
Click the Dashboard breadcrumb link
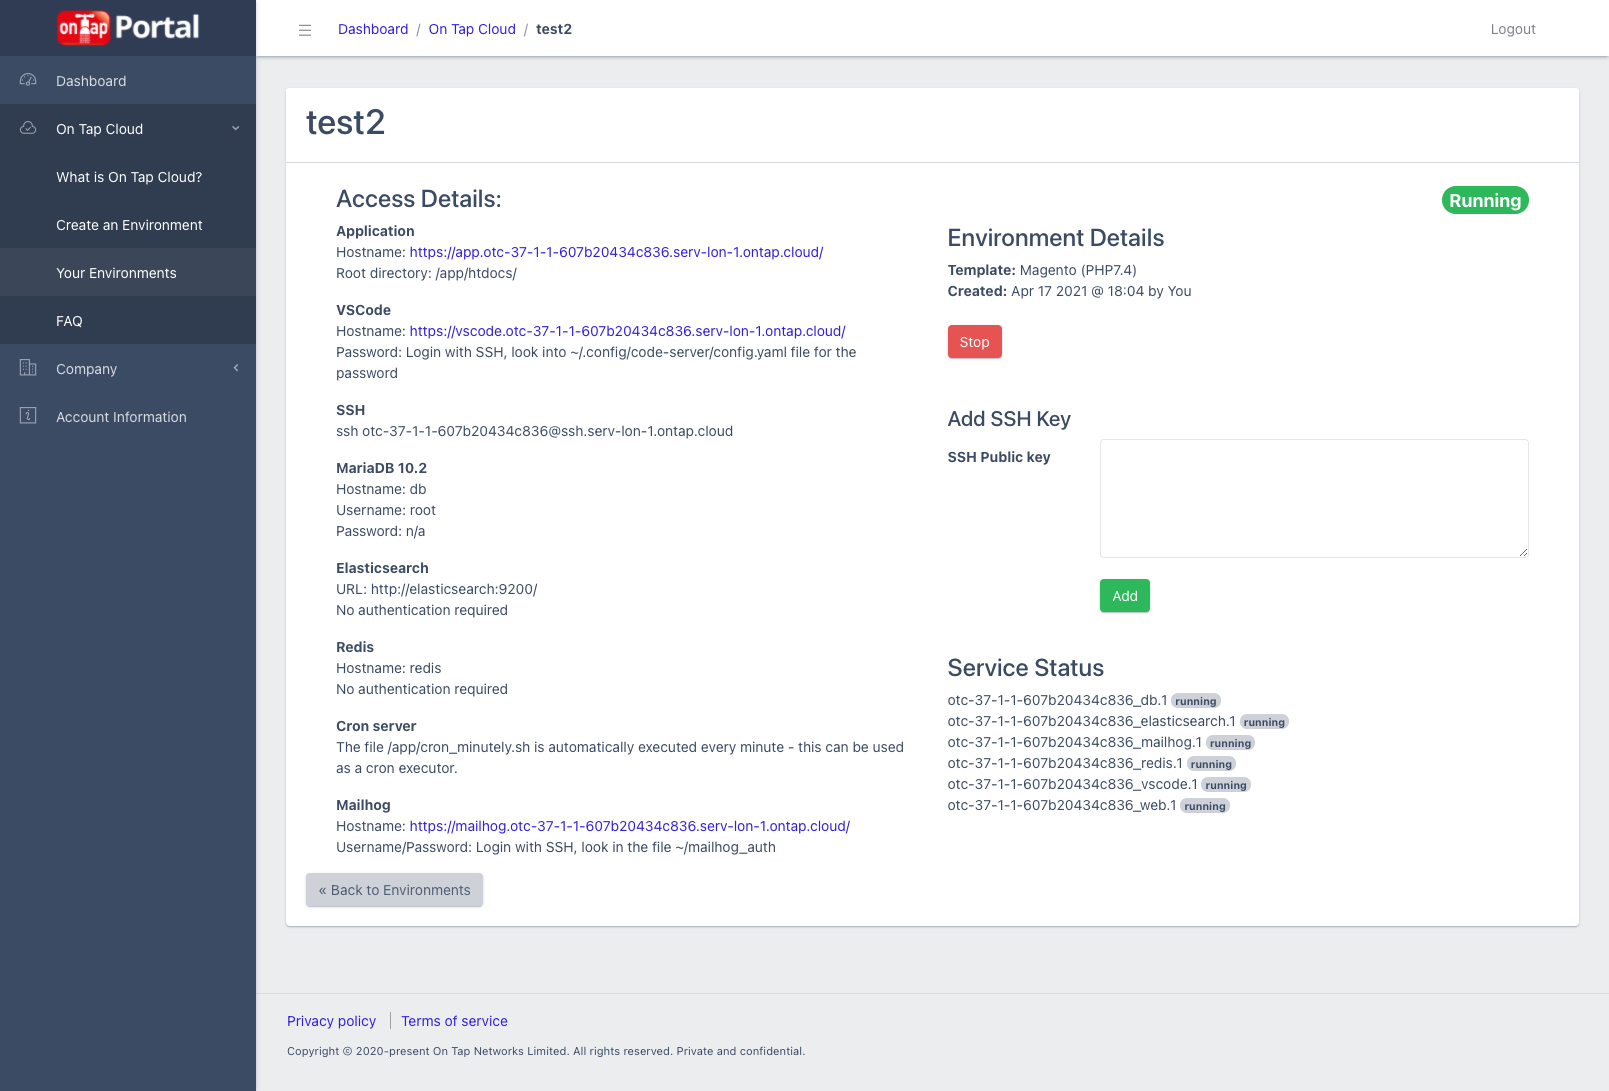point(373,29)
